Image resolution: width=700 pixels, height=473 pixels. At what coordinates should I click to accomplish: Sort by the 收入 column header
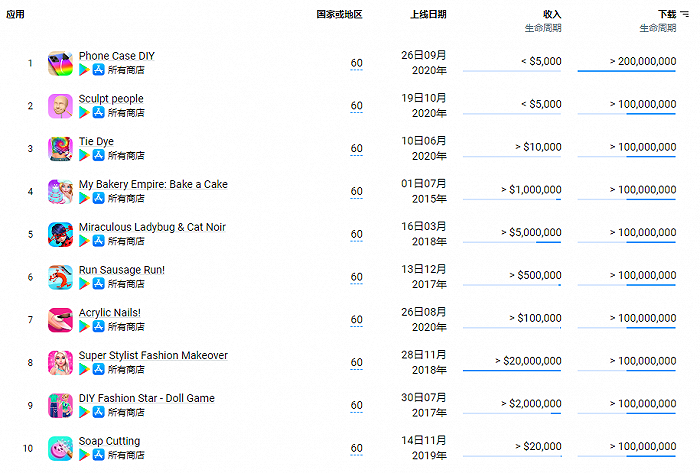point(551,15)
